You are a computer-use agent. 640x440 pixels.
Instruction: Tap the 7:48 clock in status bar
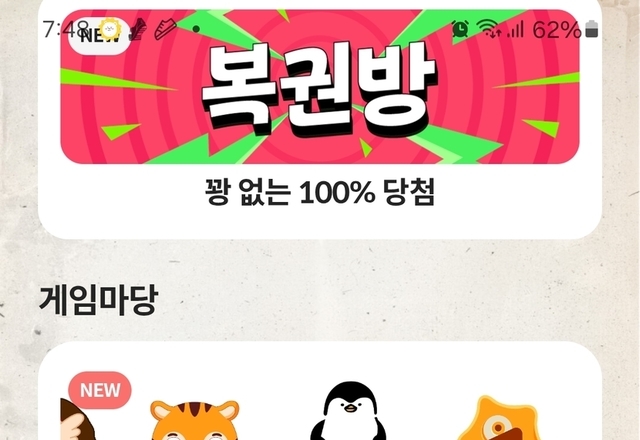point(66,29)
